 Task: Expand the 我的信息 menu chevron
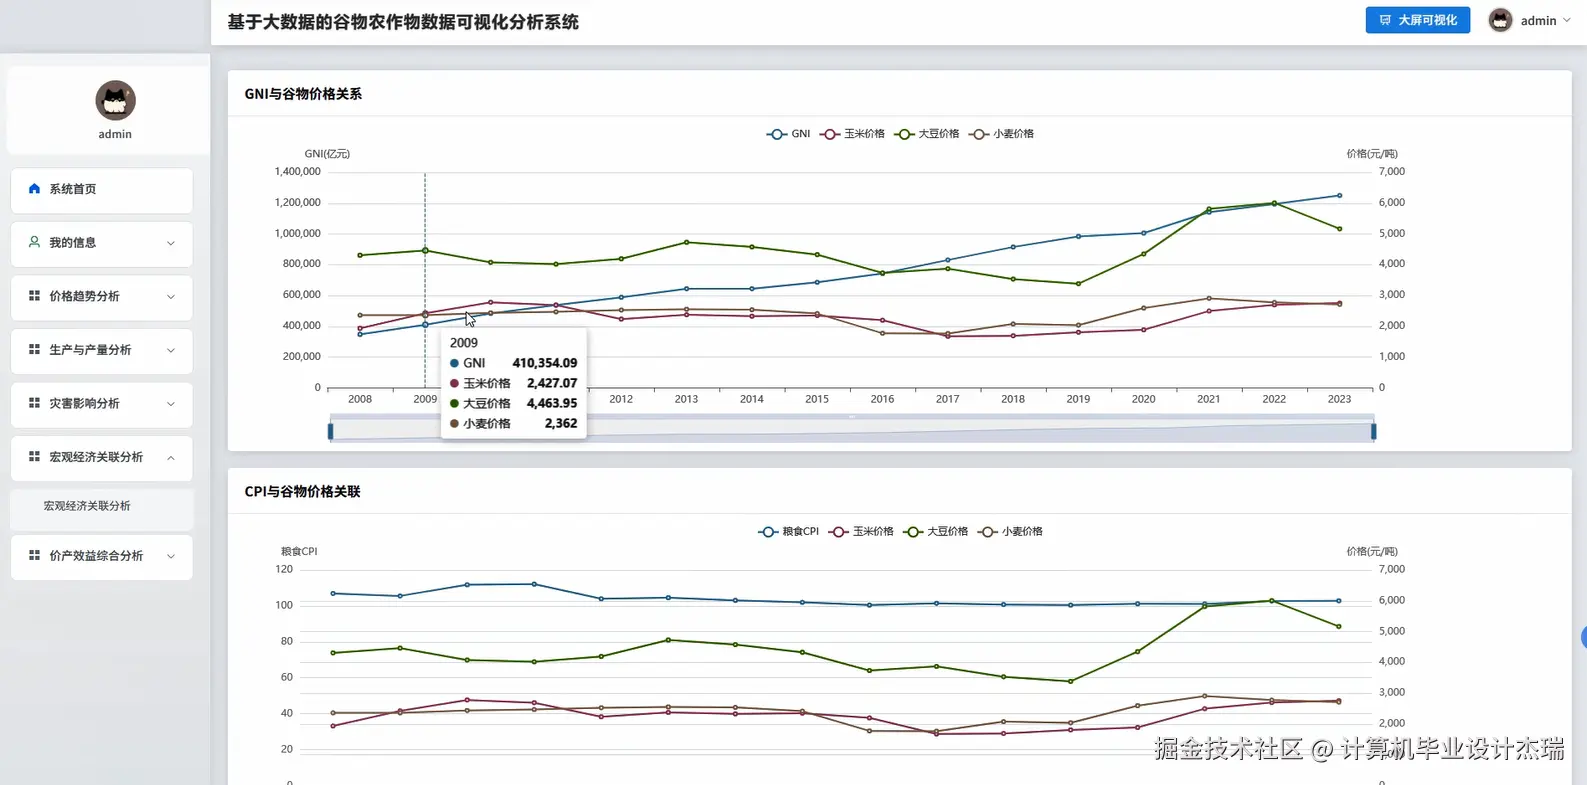pyautogui.click(x=171, y=243)
